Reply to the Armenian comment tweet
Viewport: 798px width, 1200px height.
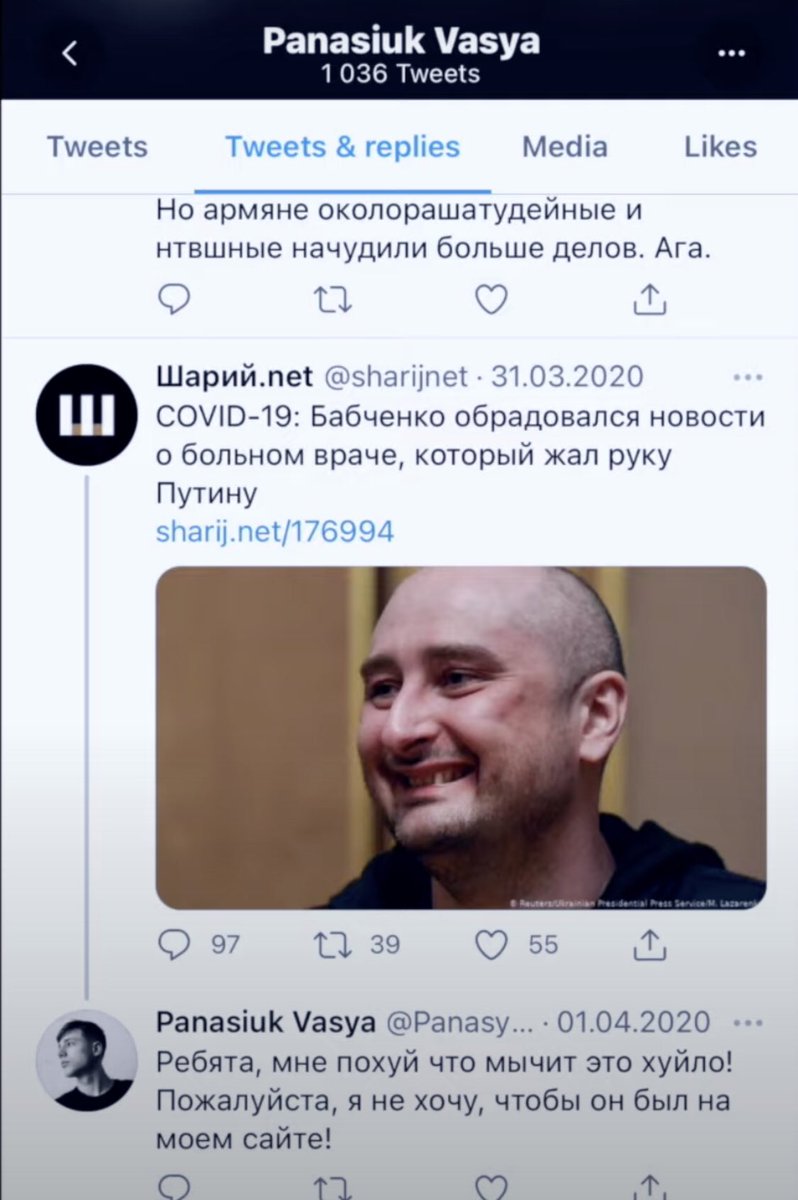(174, 299)
